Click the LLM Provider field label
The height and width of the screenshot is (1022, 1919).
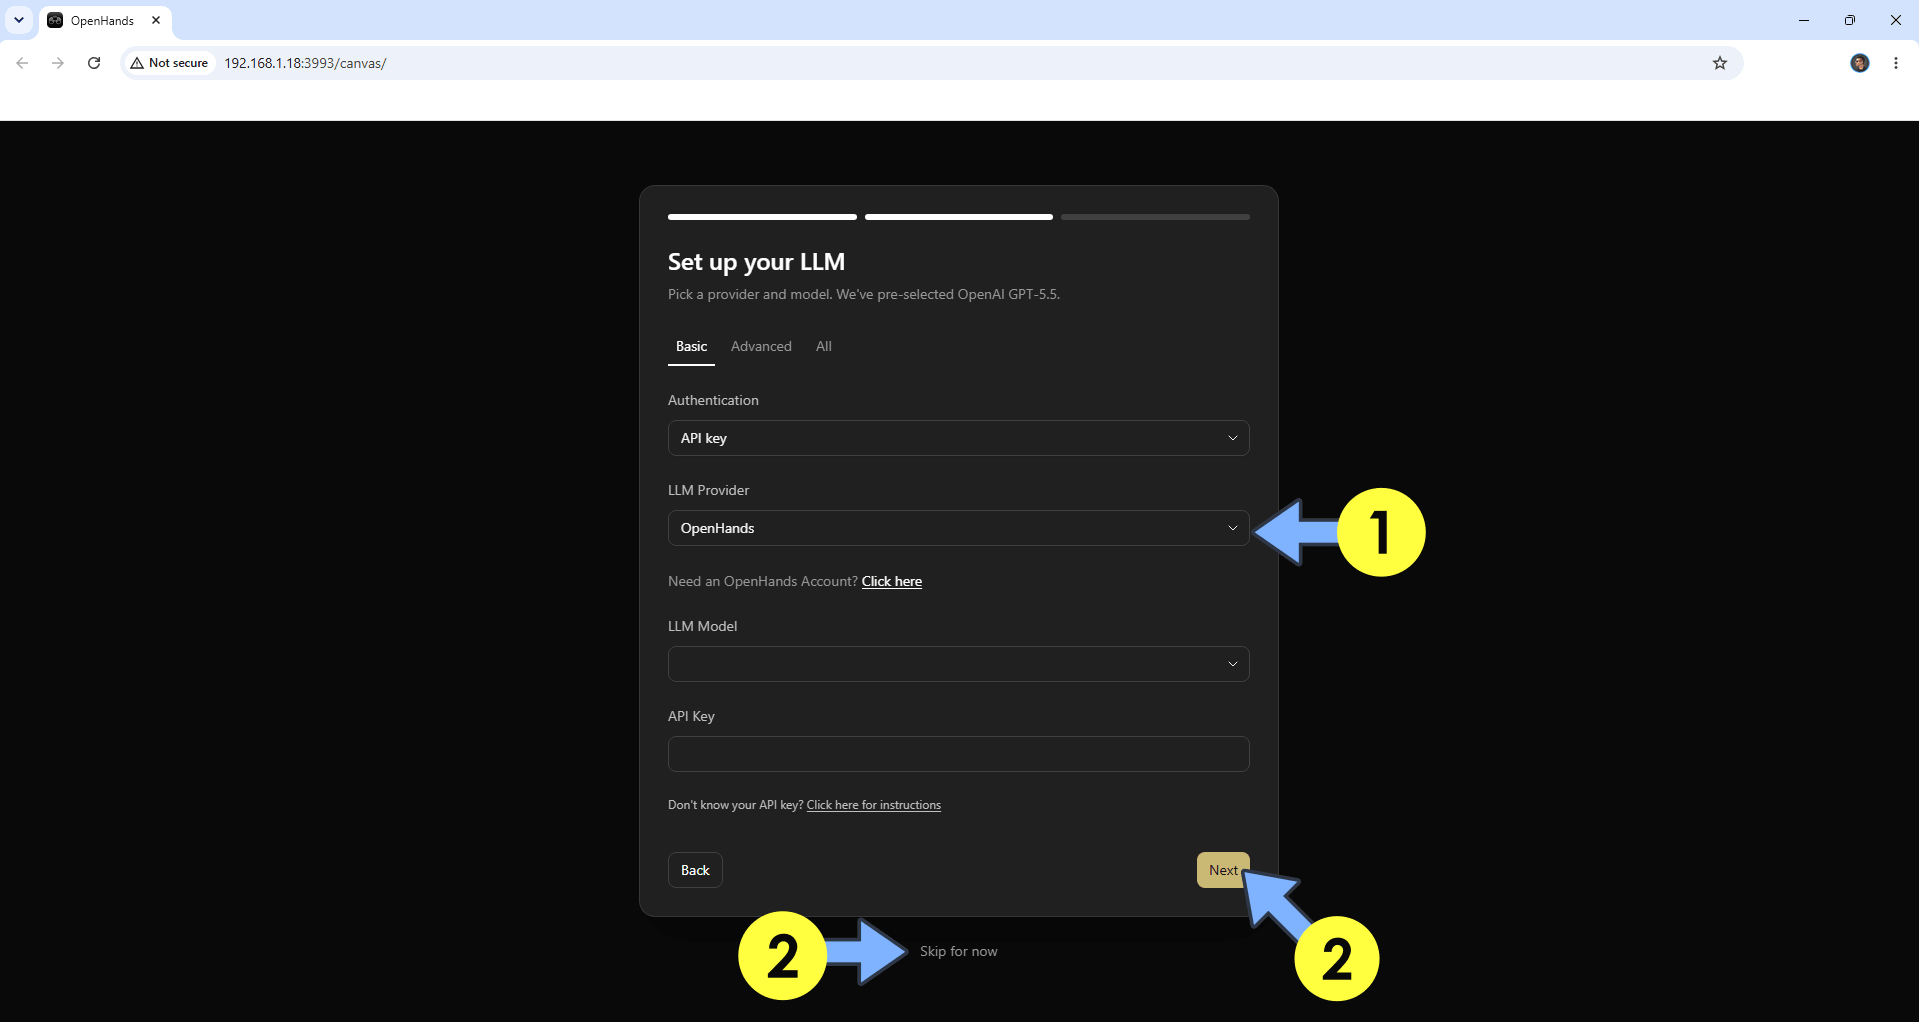(x=708, y=490)
